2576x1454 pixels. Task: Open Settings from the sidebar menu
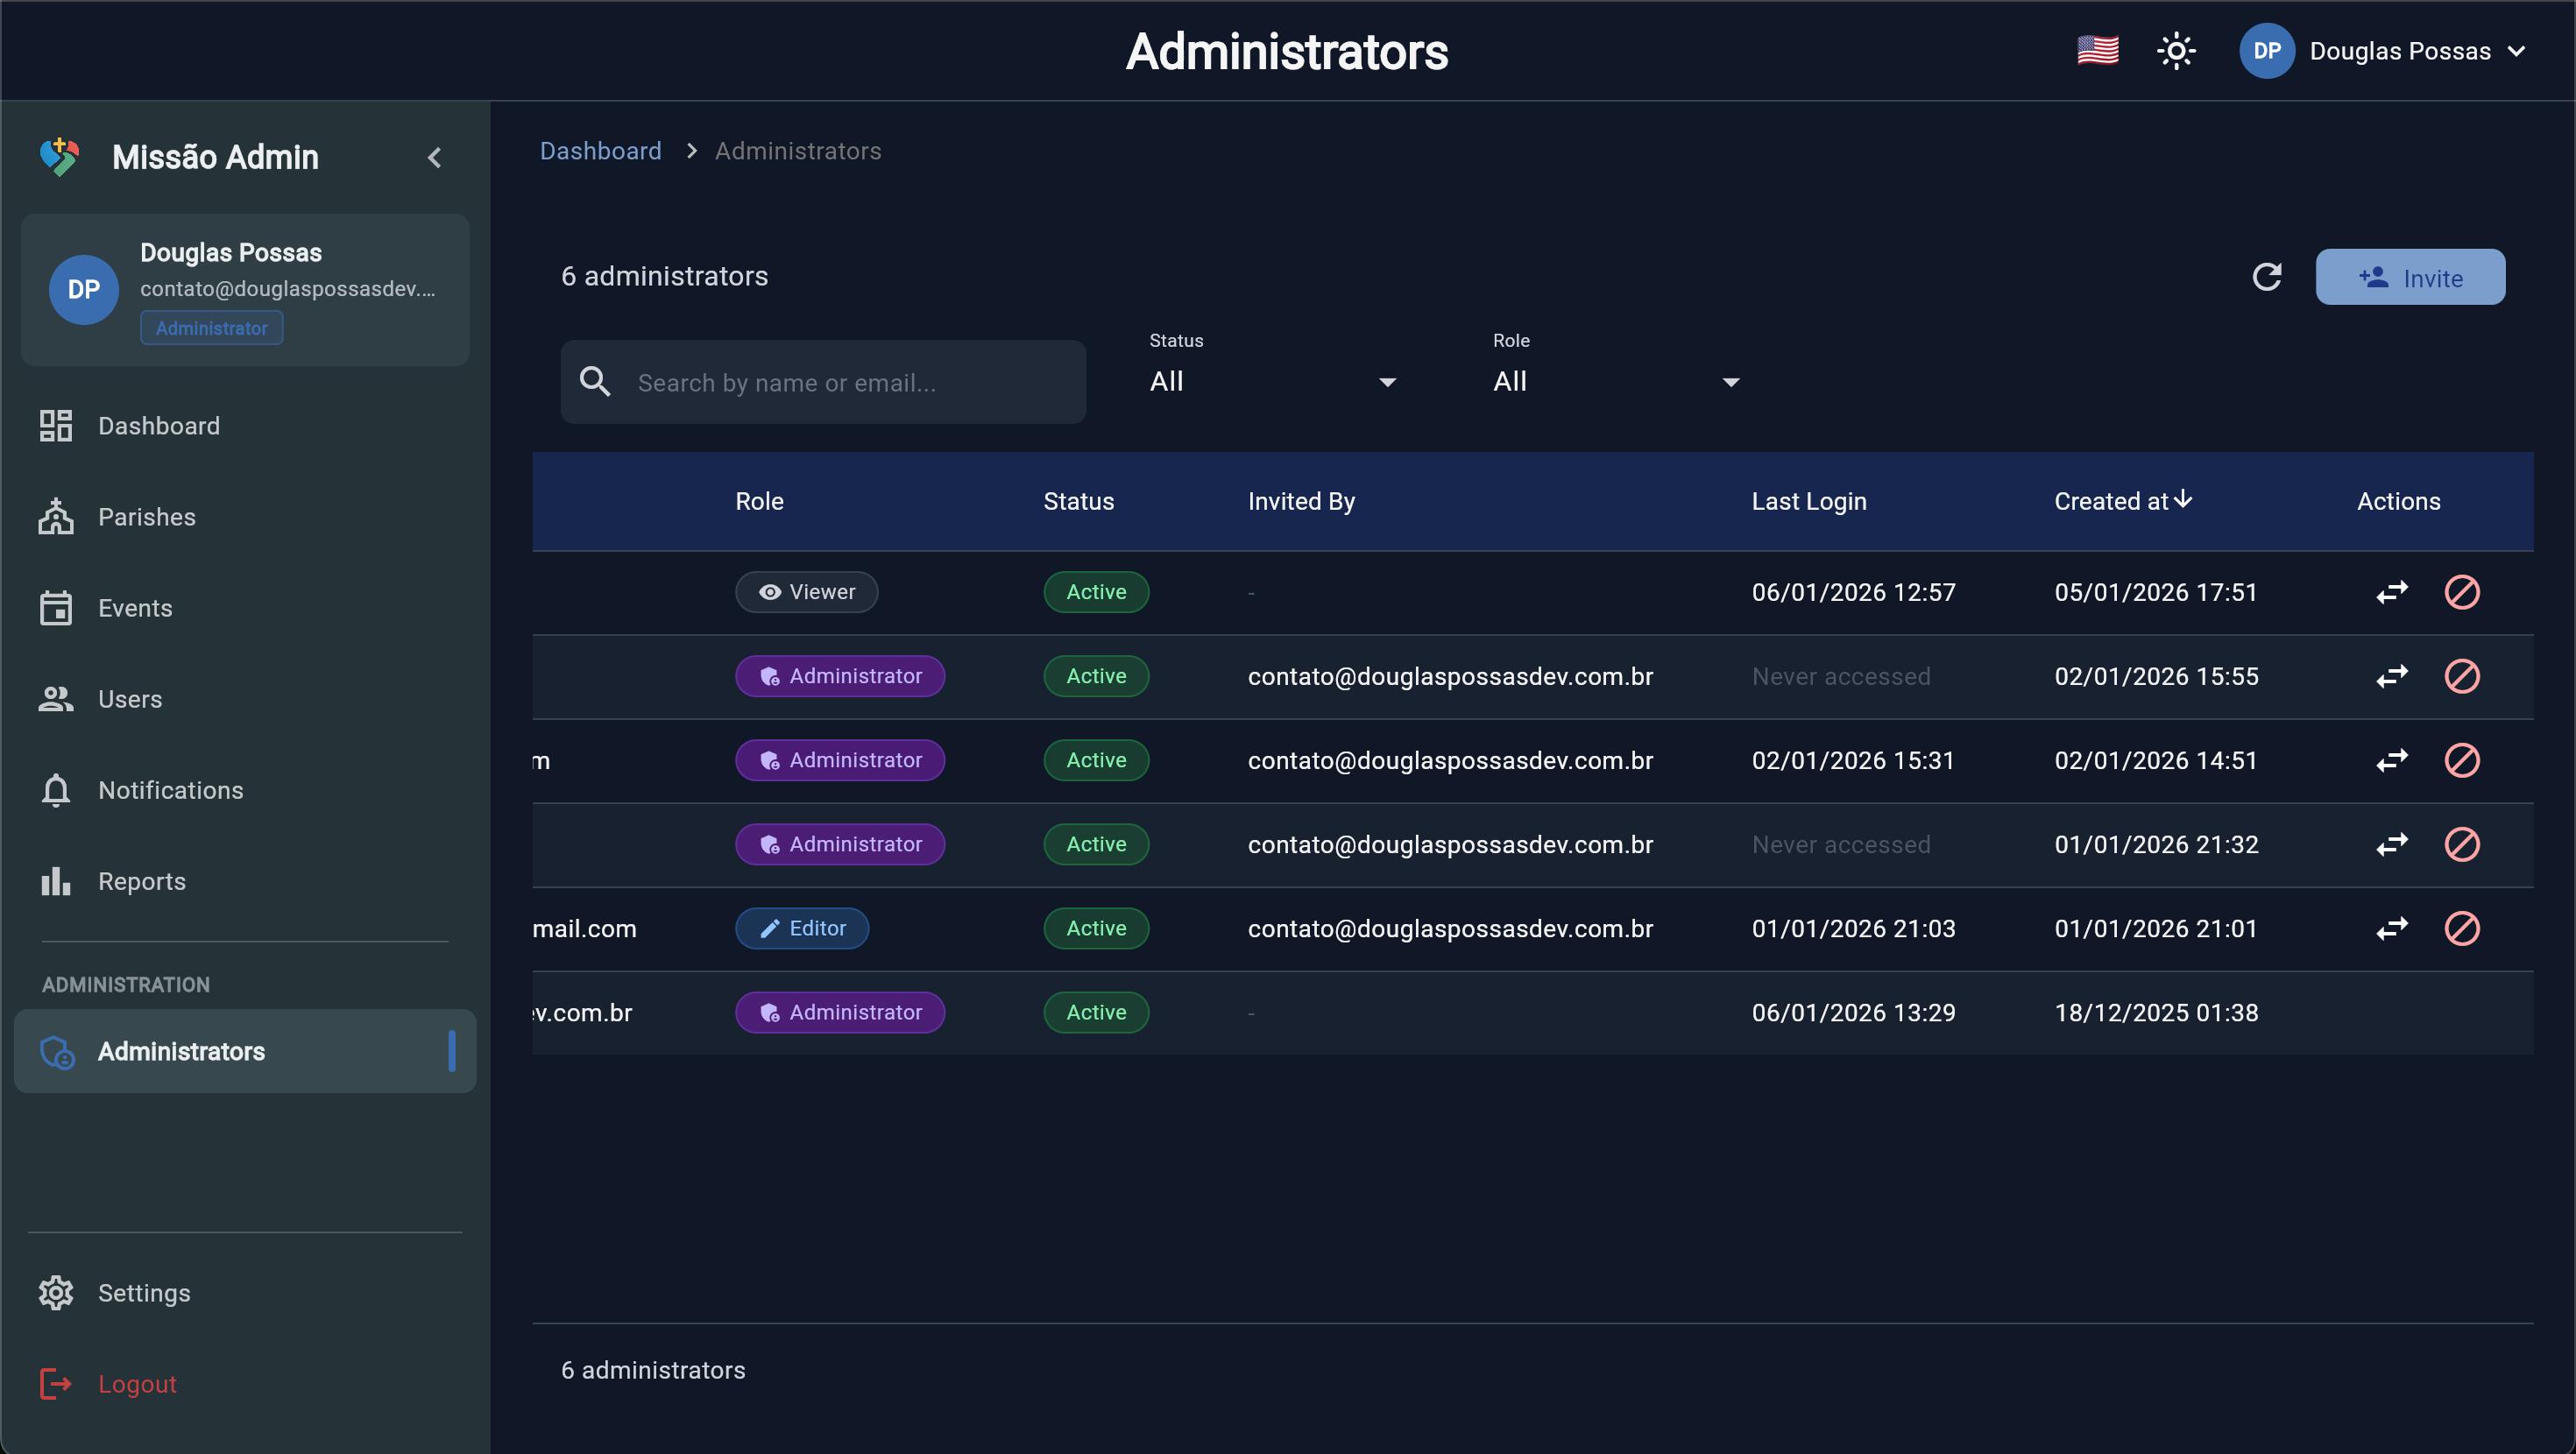point(144,1292)
